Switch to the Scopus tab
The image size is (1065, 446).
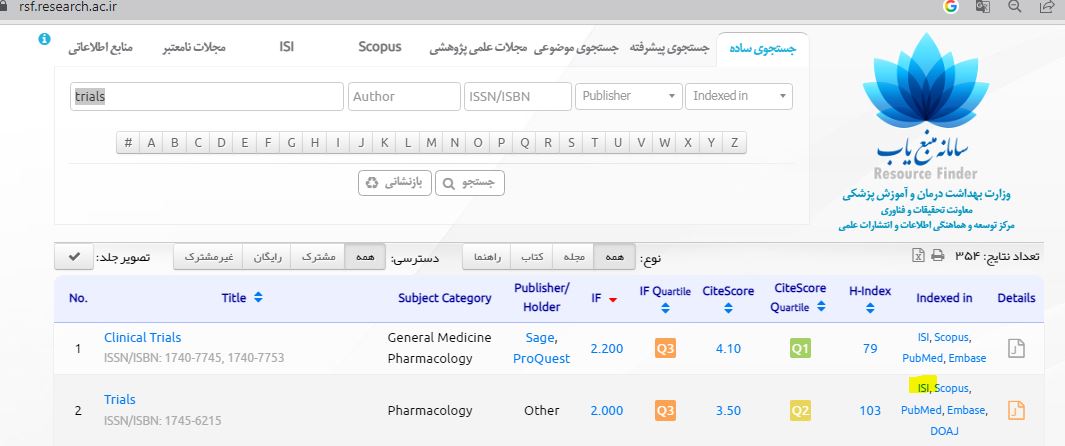coord(379,47)
